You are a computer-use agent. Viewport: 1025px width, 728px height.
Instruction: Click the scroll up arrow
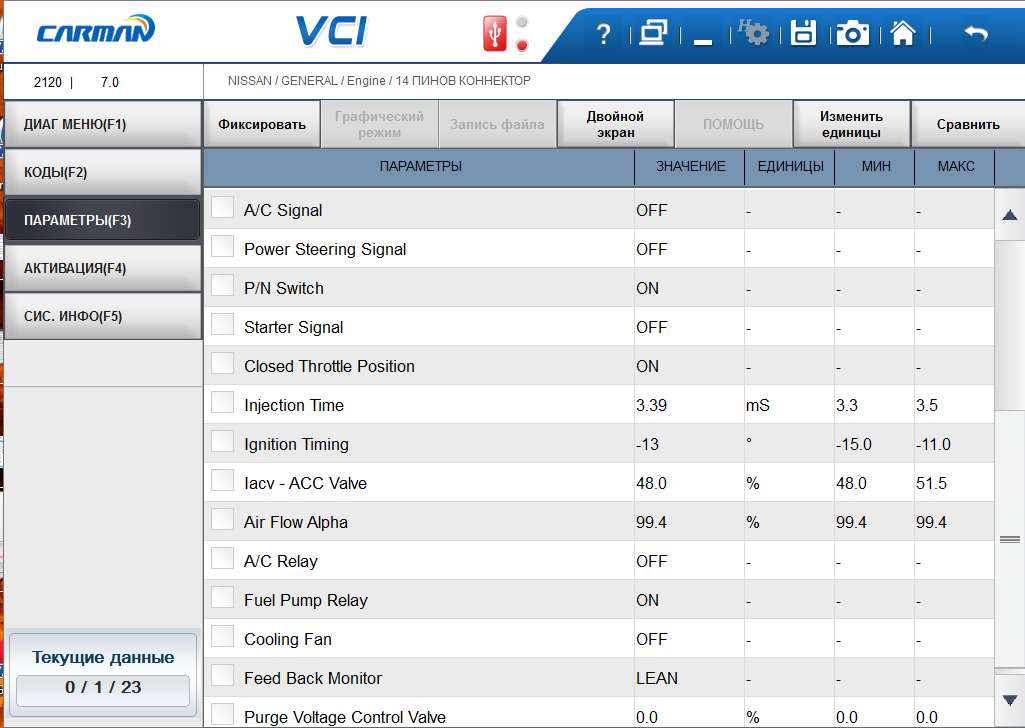tap(1009, 215)
